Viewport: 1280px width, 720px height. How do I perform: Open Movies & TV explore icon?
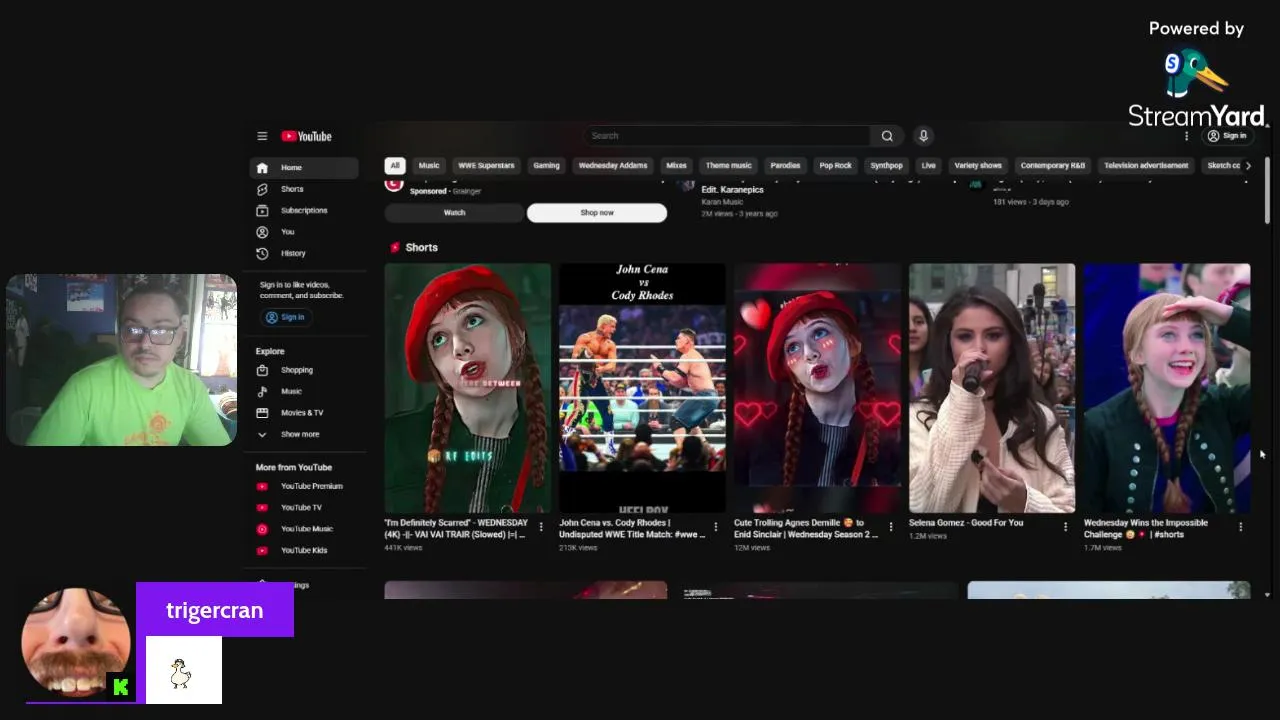click(262, 413)
